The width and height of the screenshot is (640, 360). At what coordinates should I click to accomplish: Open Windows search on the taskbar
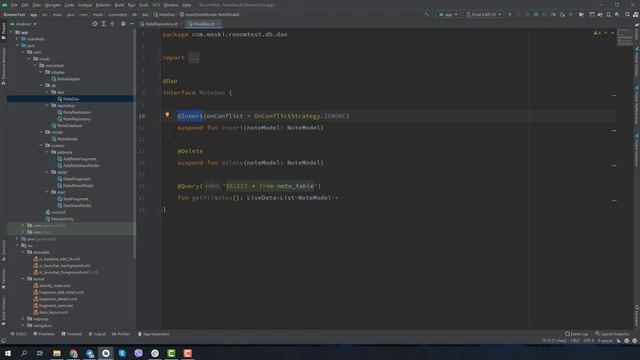tap(24, 353)
